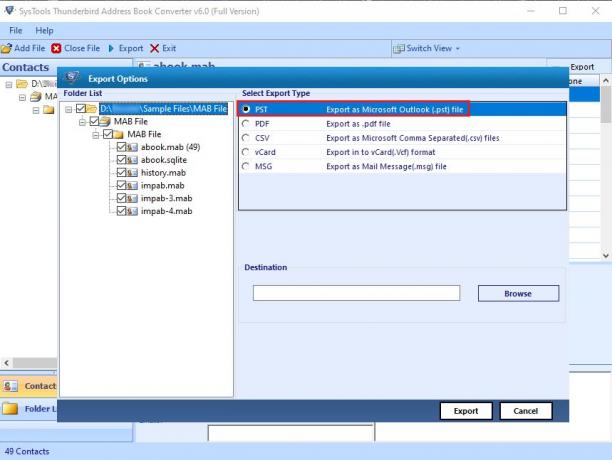Viewport: 612px width, 460px height.
Task: Uncheck the D:\ root folder checkbox
Action: 81,108
